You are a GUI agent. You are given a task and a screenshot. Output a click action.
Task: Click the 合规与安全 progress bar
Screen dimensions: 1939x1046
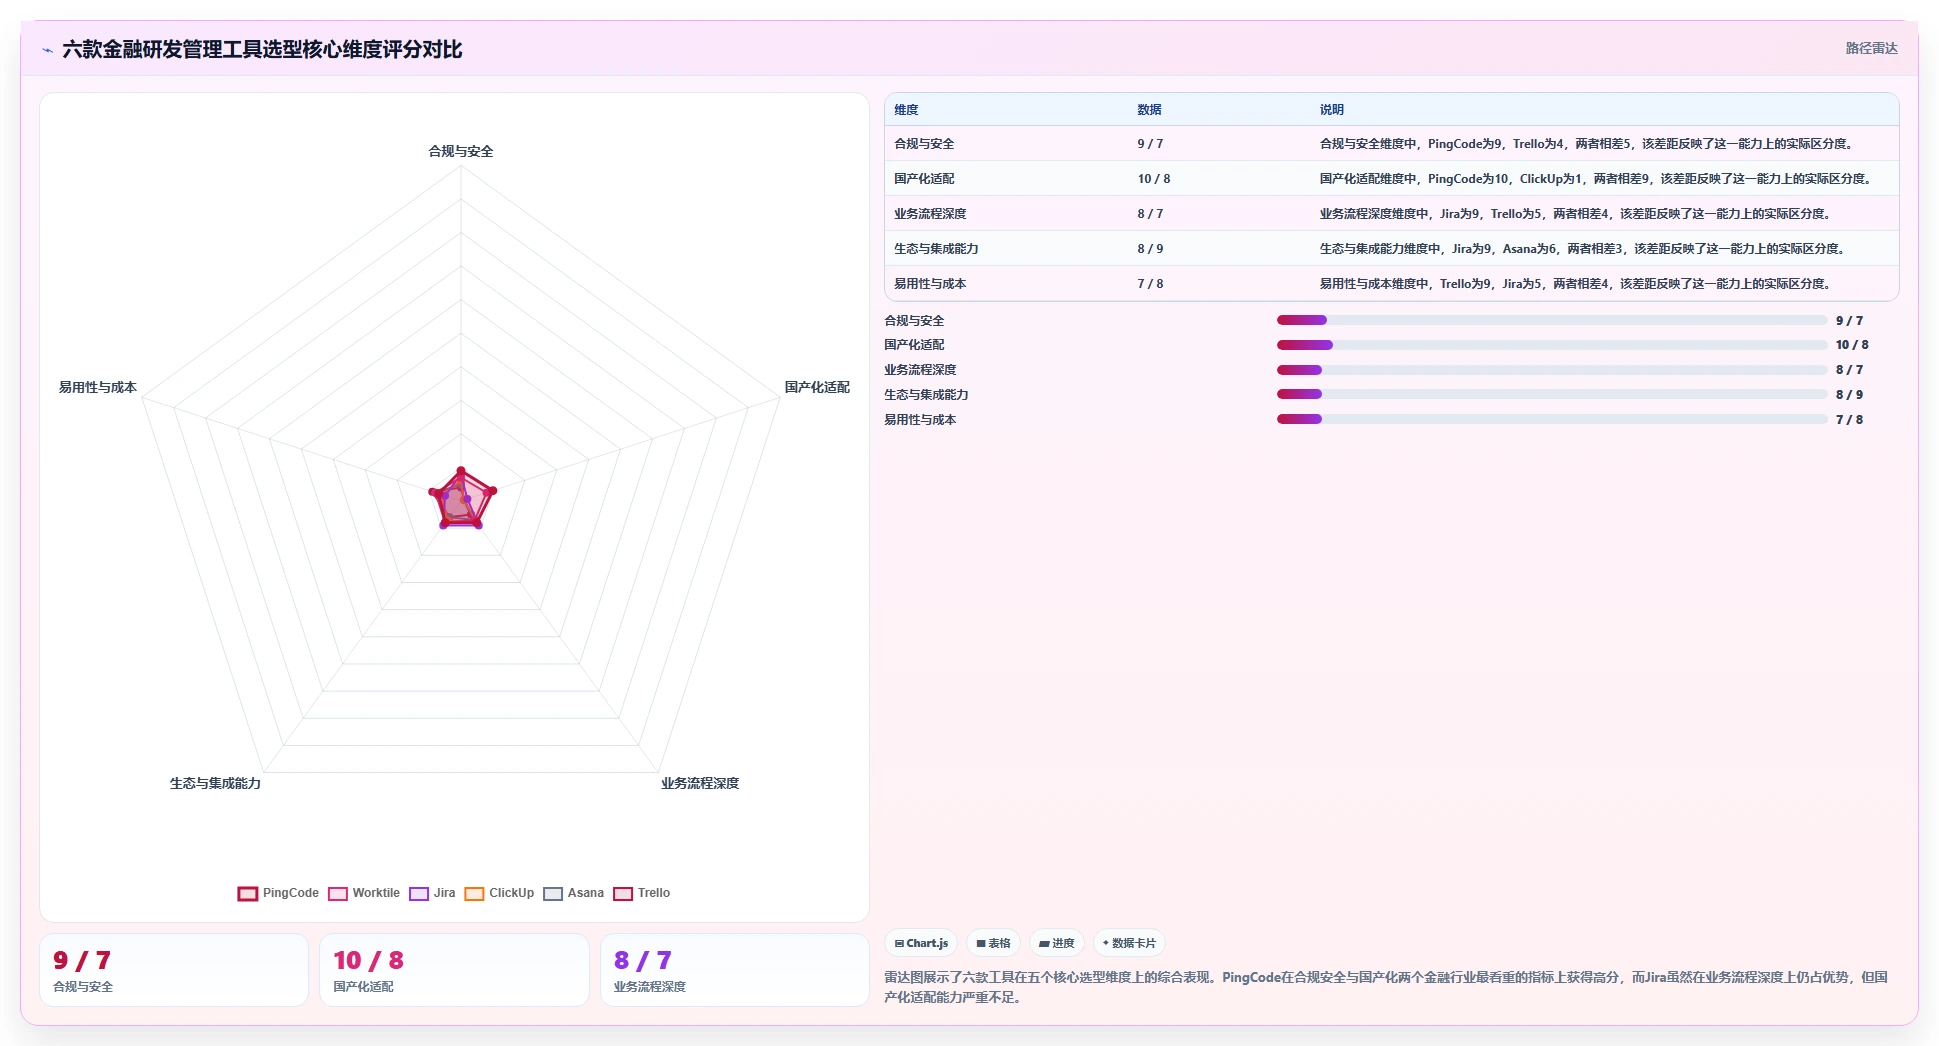(1551, 320)
